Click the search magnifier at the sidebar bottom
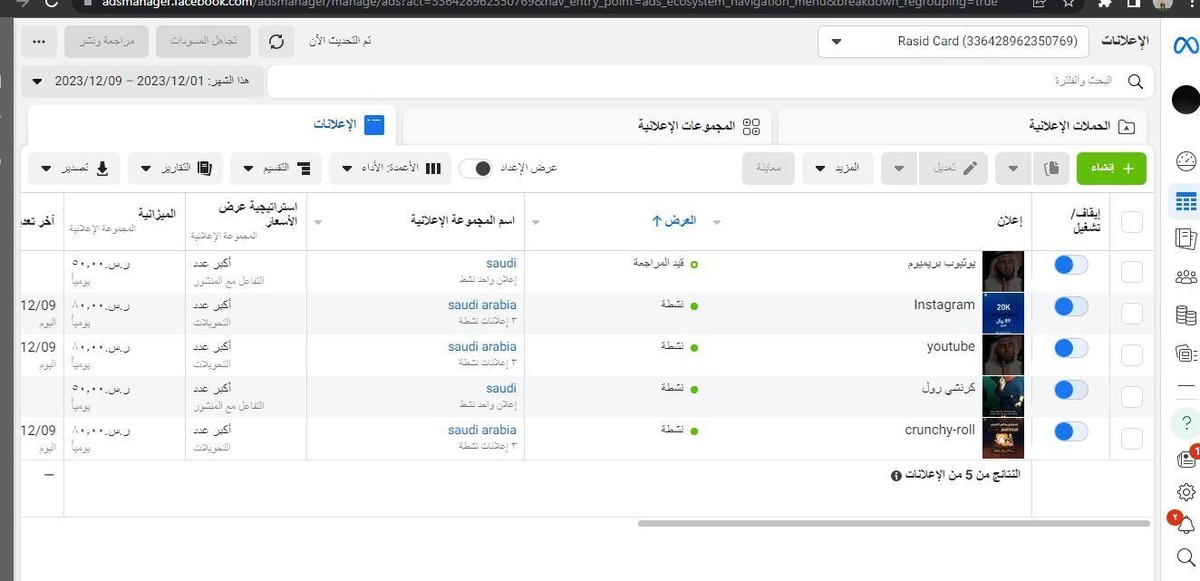The height and width of the screenshot is (581, 1200). 1185,558
